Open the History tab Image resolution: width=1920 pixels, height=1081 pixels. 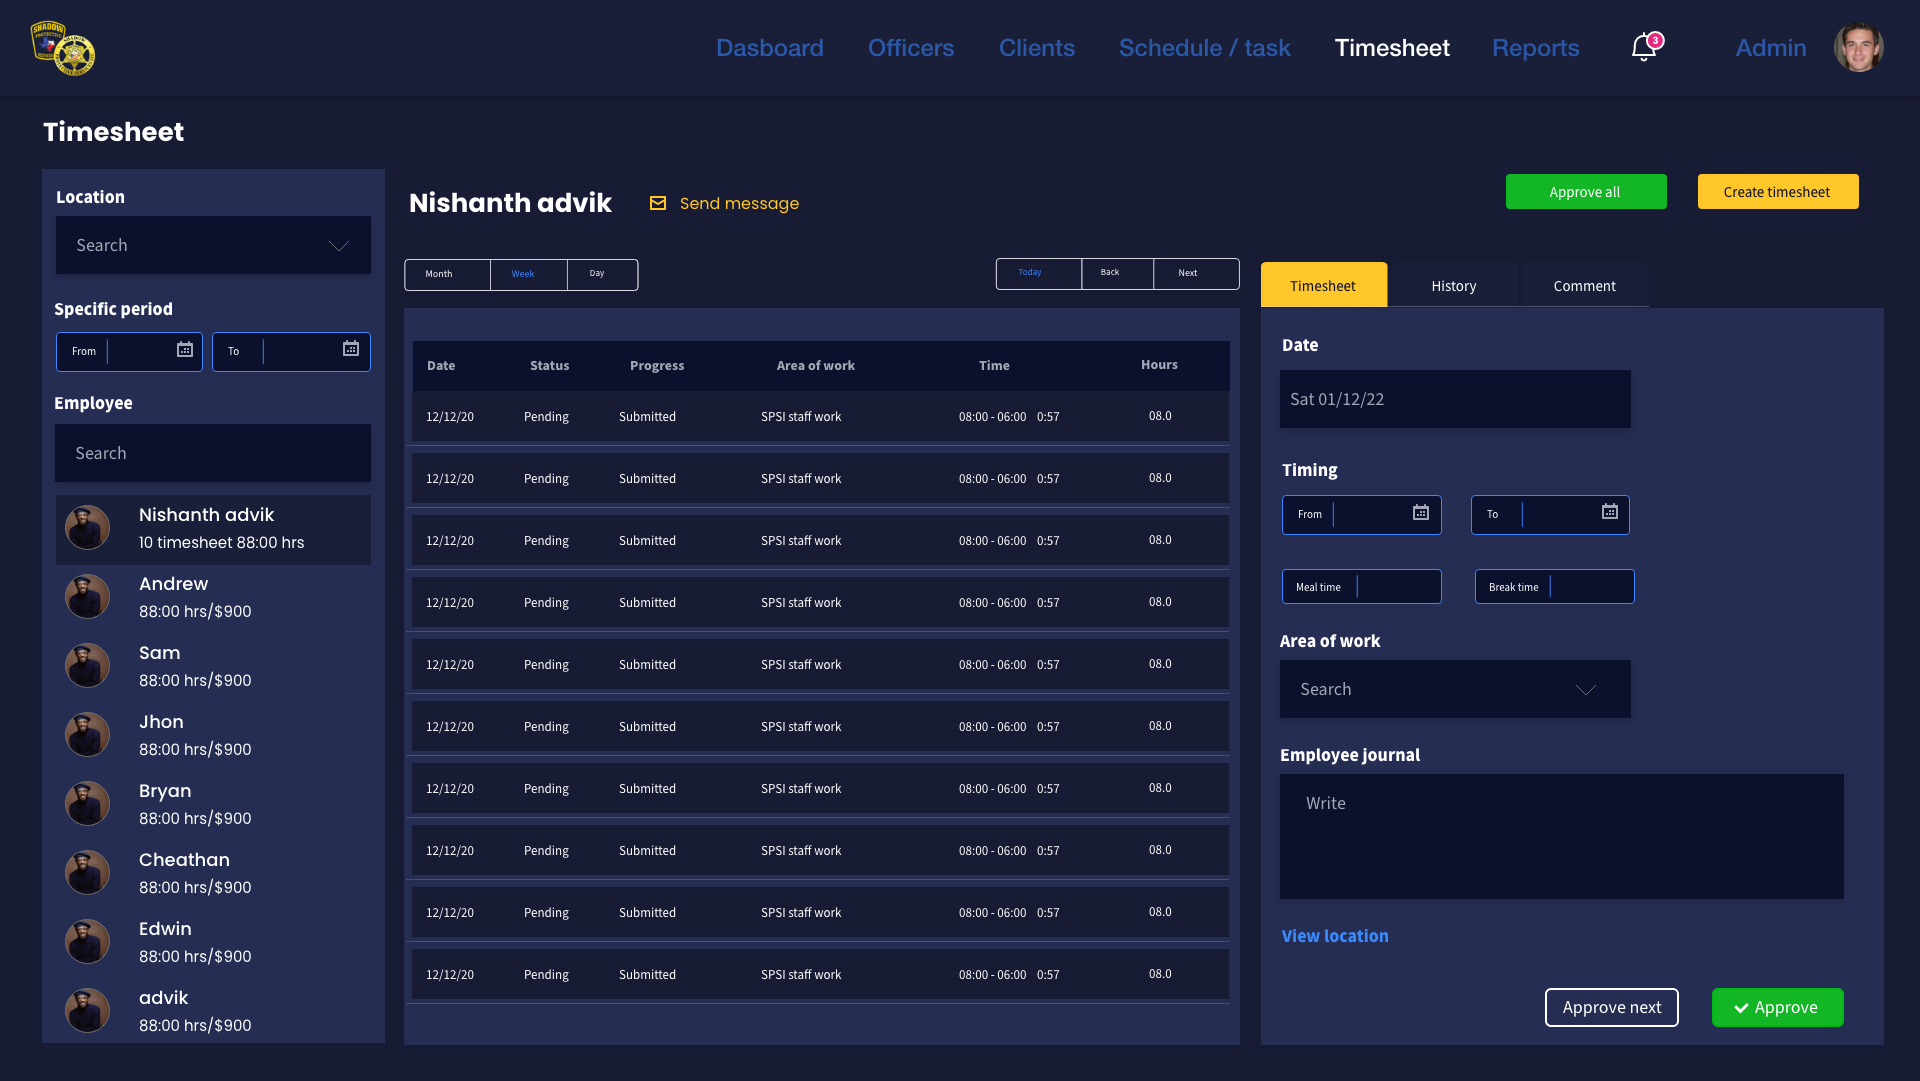coord(1453,286)
